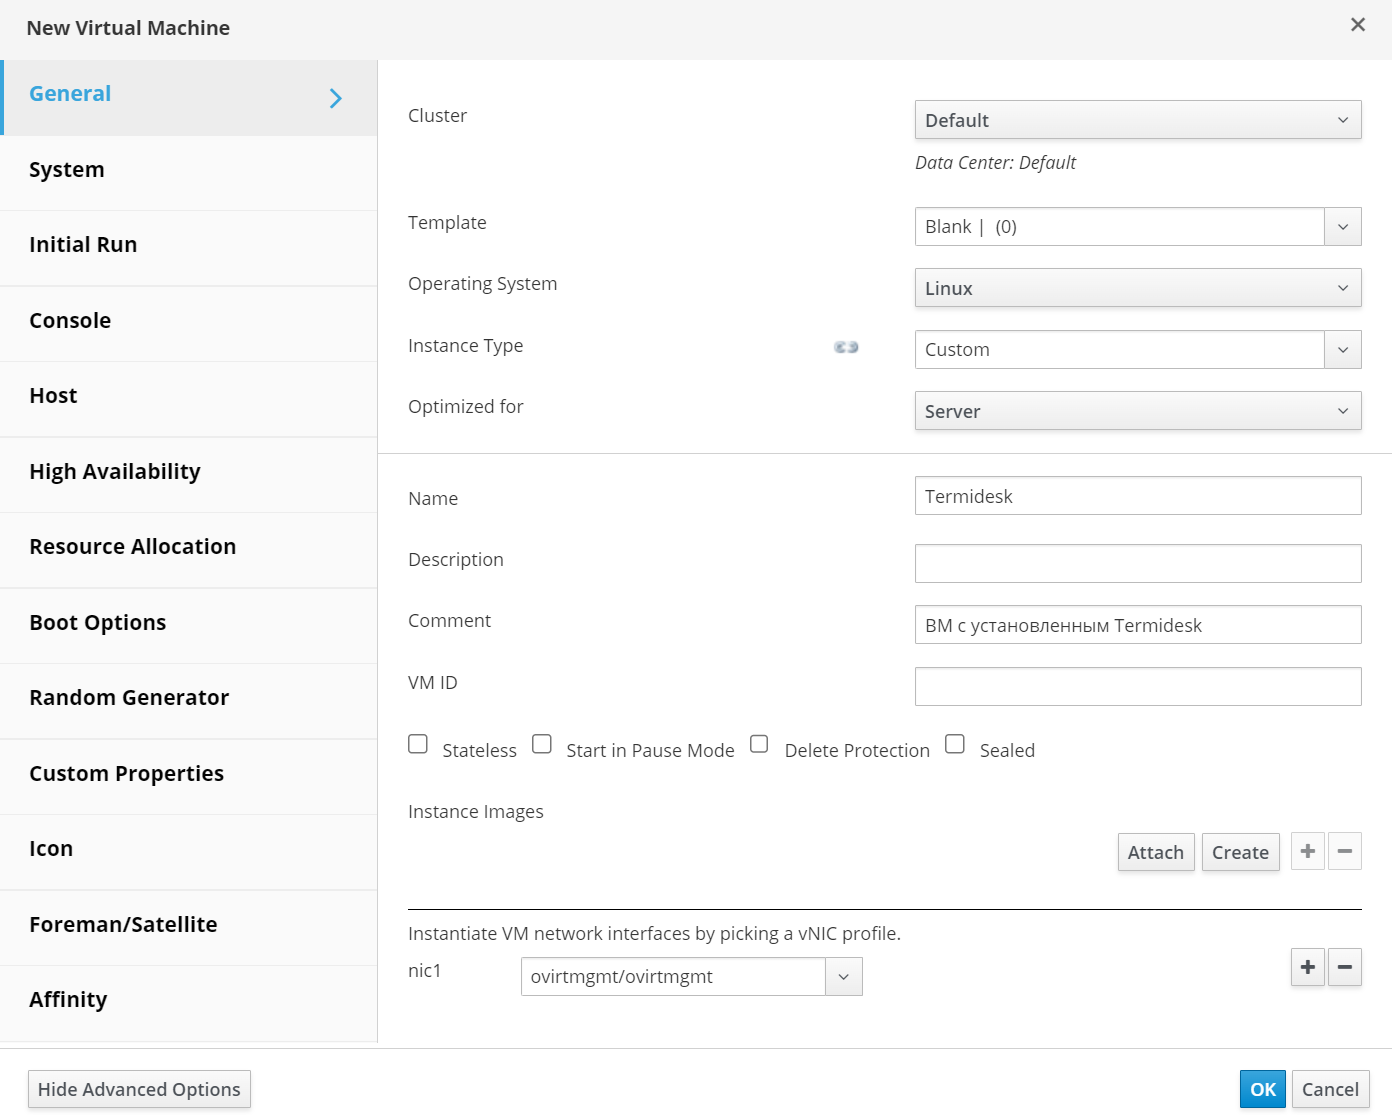Click the arrow beside General tab
The width and height of the screenshot is (1392, 1115).
pyautogui.click(x=336, y=98)
